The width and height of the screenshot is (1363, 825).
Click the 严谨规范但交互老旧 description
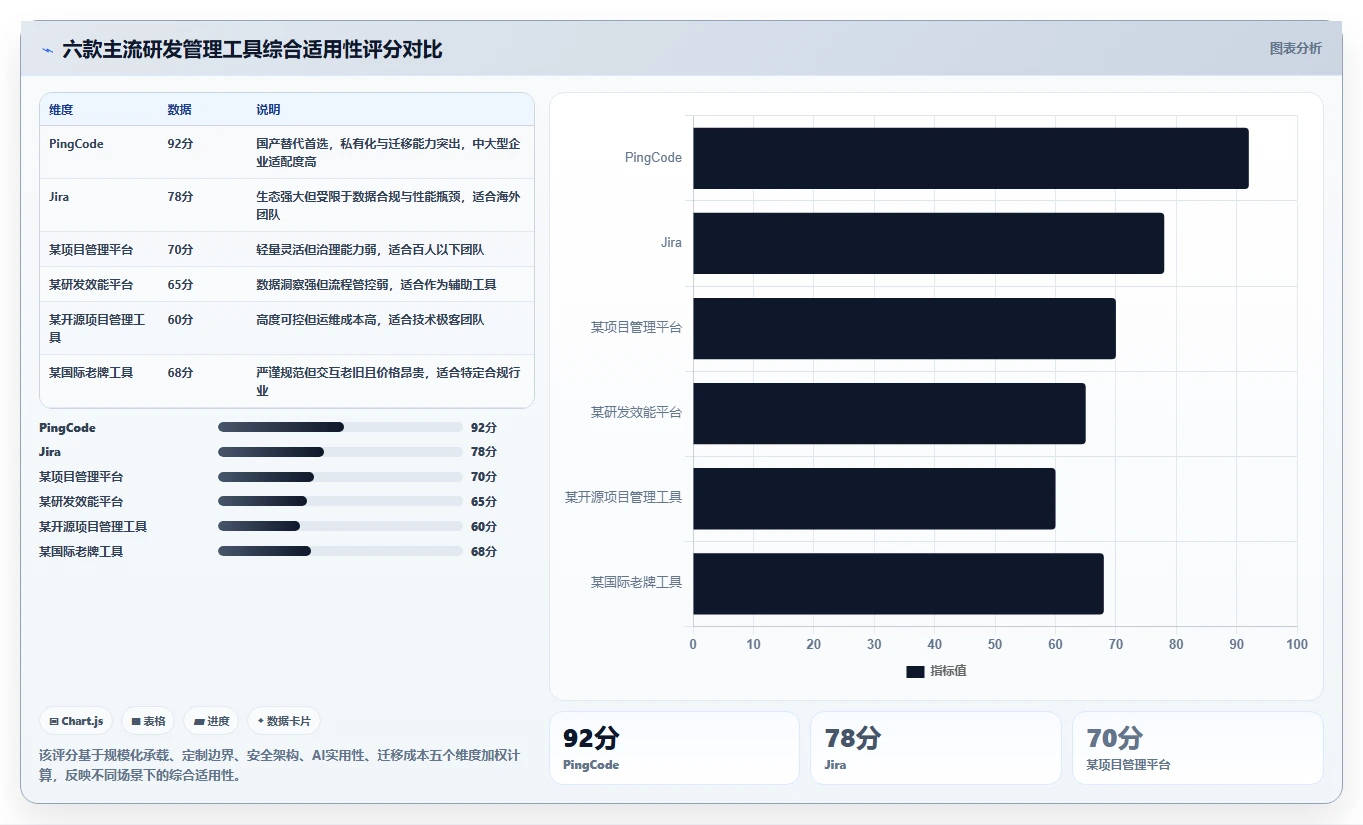(x=388, y=382)
